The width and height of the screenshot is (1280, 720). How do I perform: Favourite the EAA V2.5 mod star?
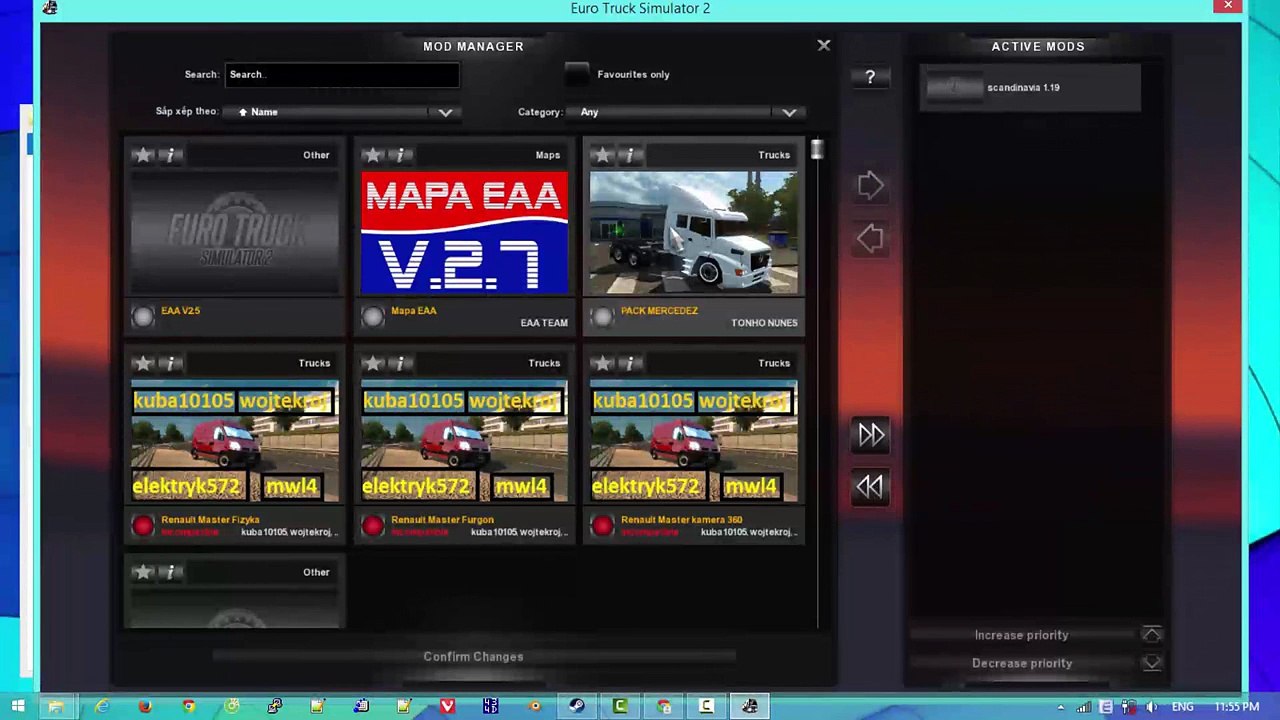143,155
